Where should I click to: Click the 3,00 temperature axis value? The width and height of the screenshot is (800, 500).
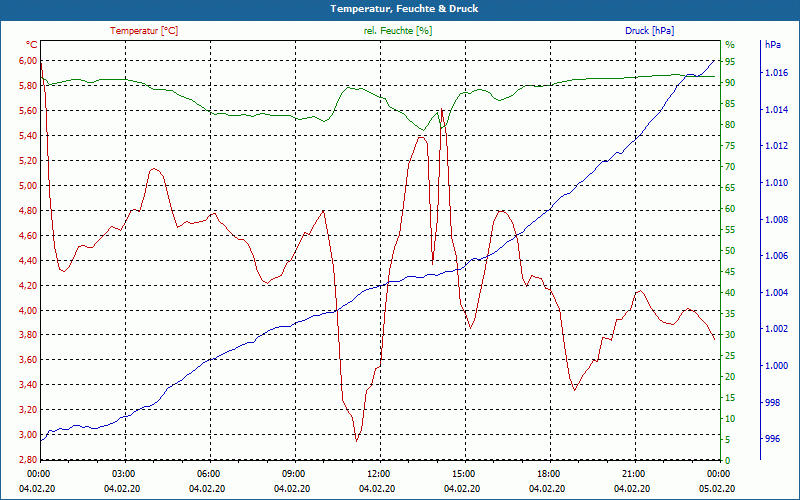click(28, 435)
